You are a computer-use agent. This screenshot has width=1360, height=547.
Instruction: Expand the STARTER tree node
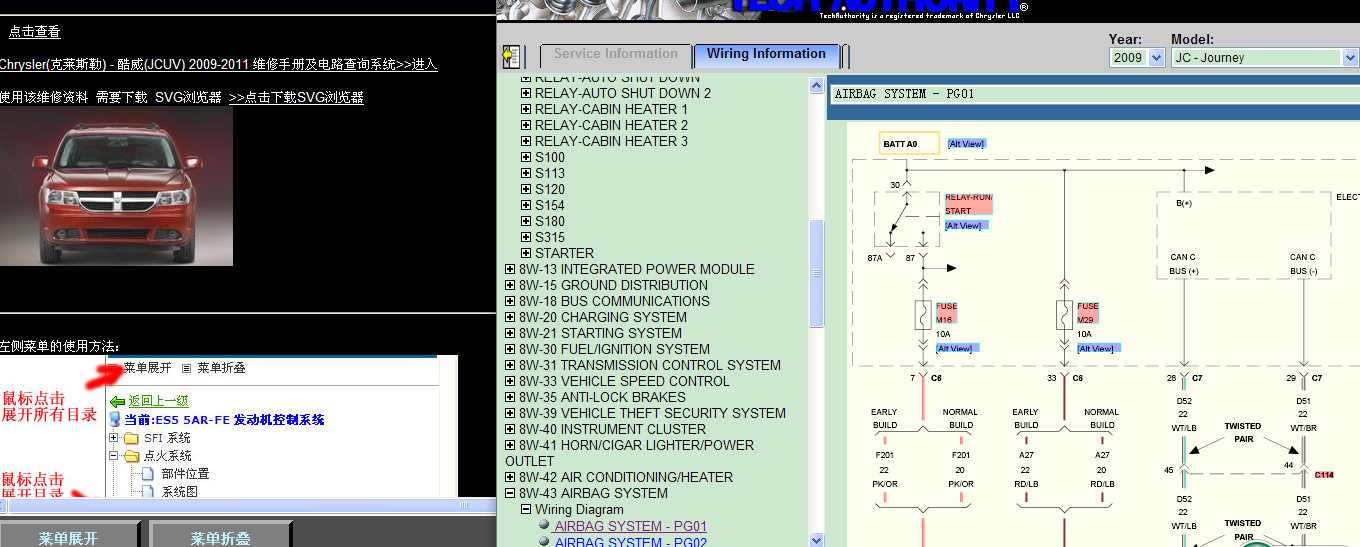click(x=526, y=253)
